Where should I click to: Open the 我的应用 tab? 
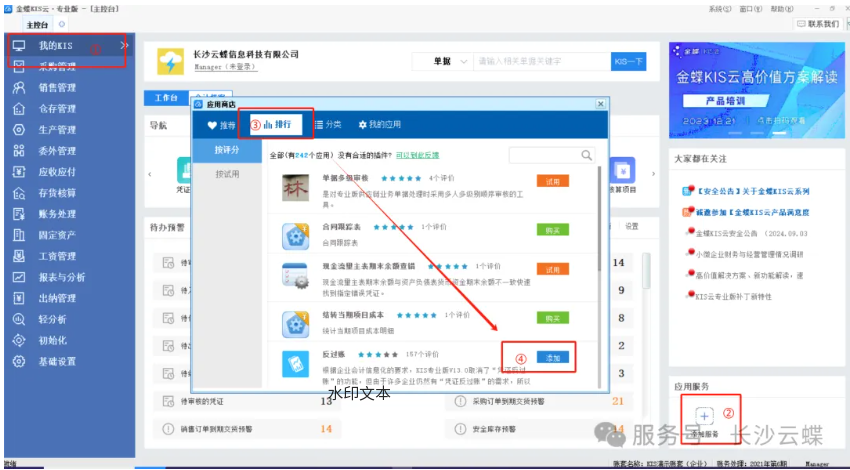(379, 125)
